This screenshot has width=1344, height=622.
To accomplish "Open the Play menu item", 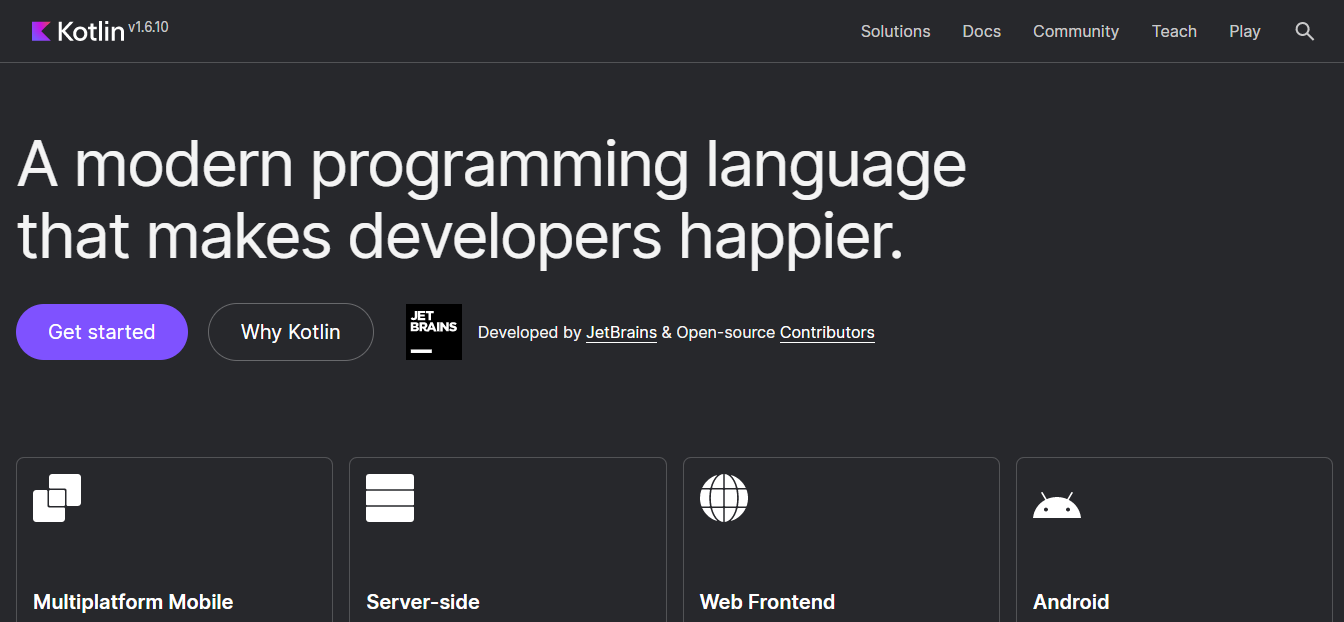I will pyautogui.click(x=1244, y=31).
